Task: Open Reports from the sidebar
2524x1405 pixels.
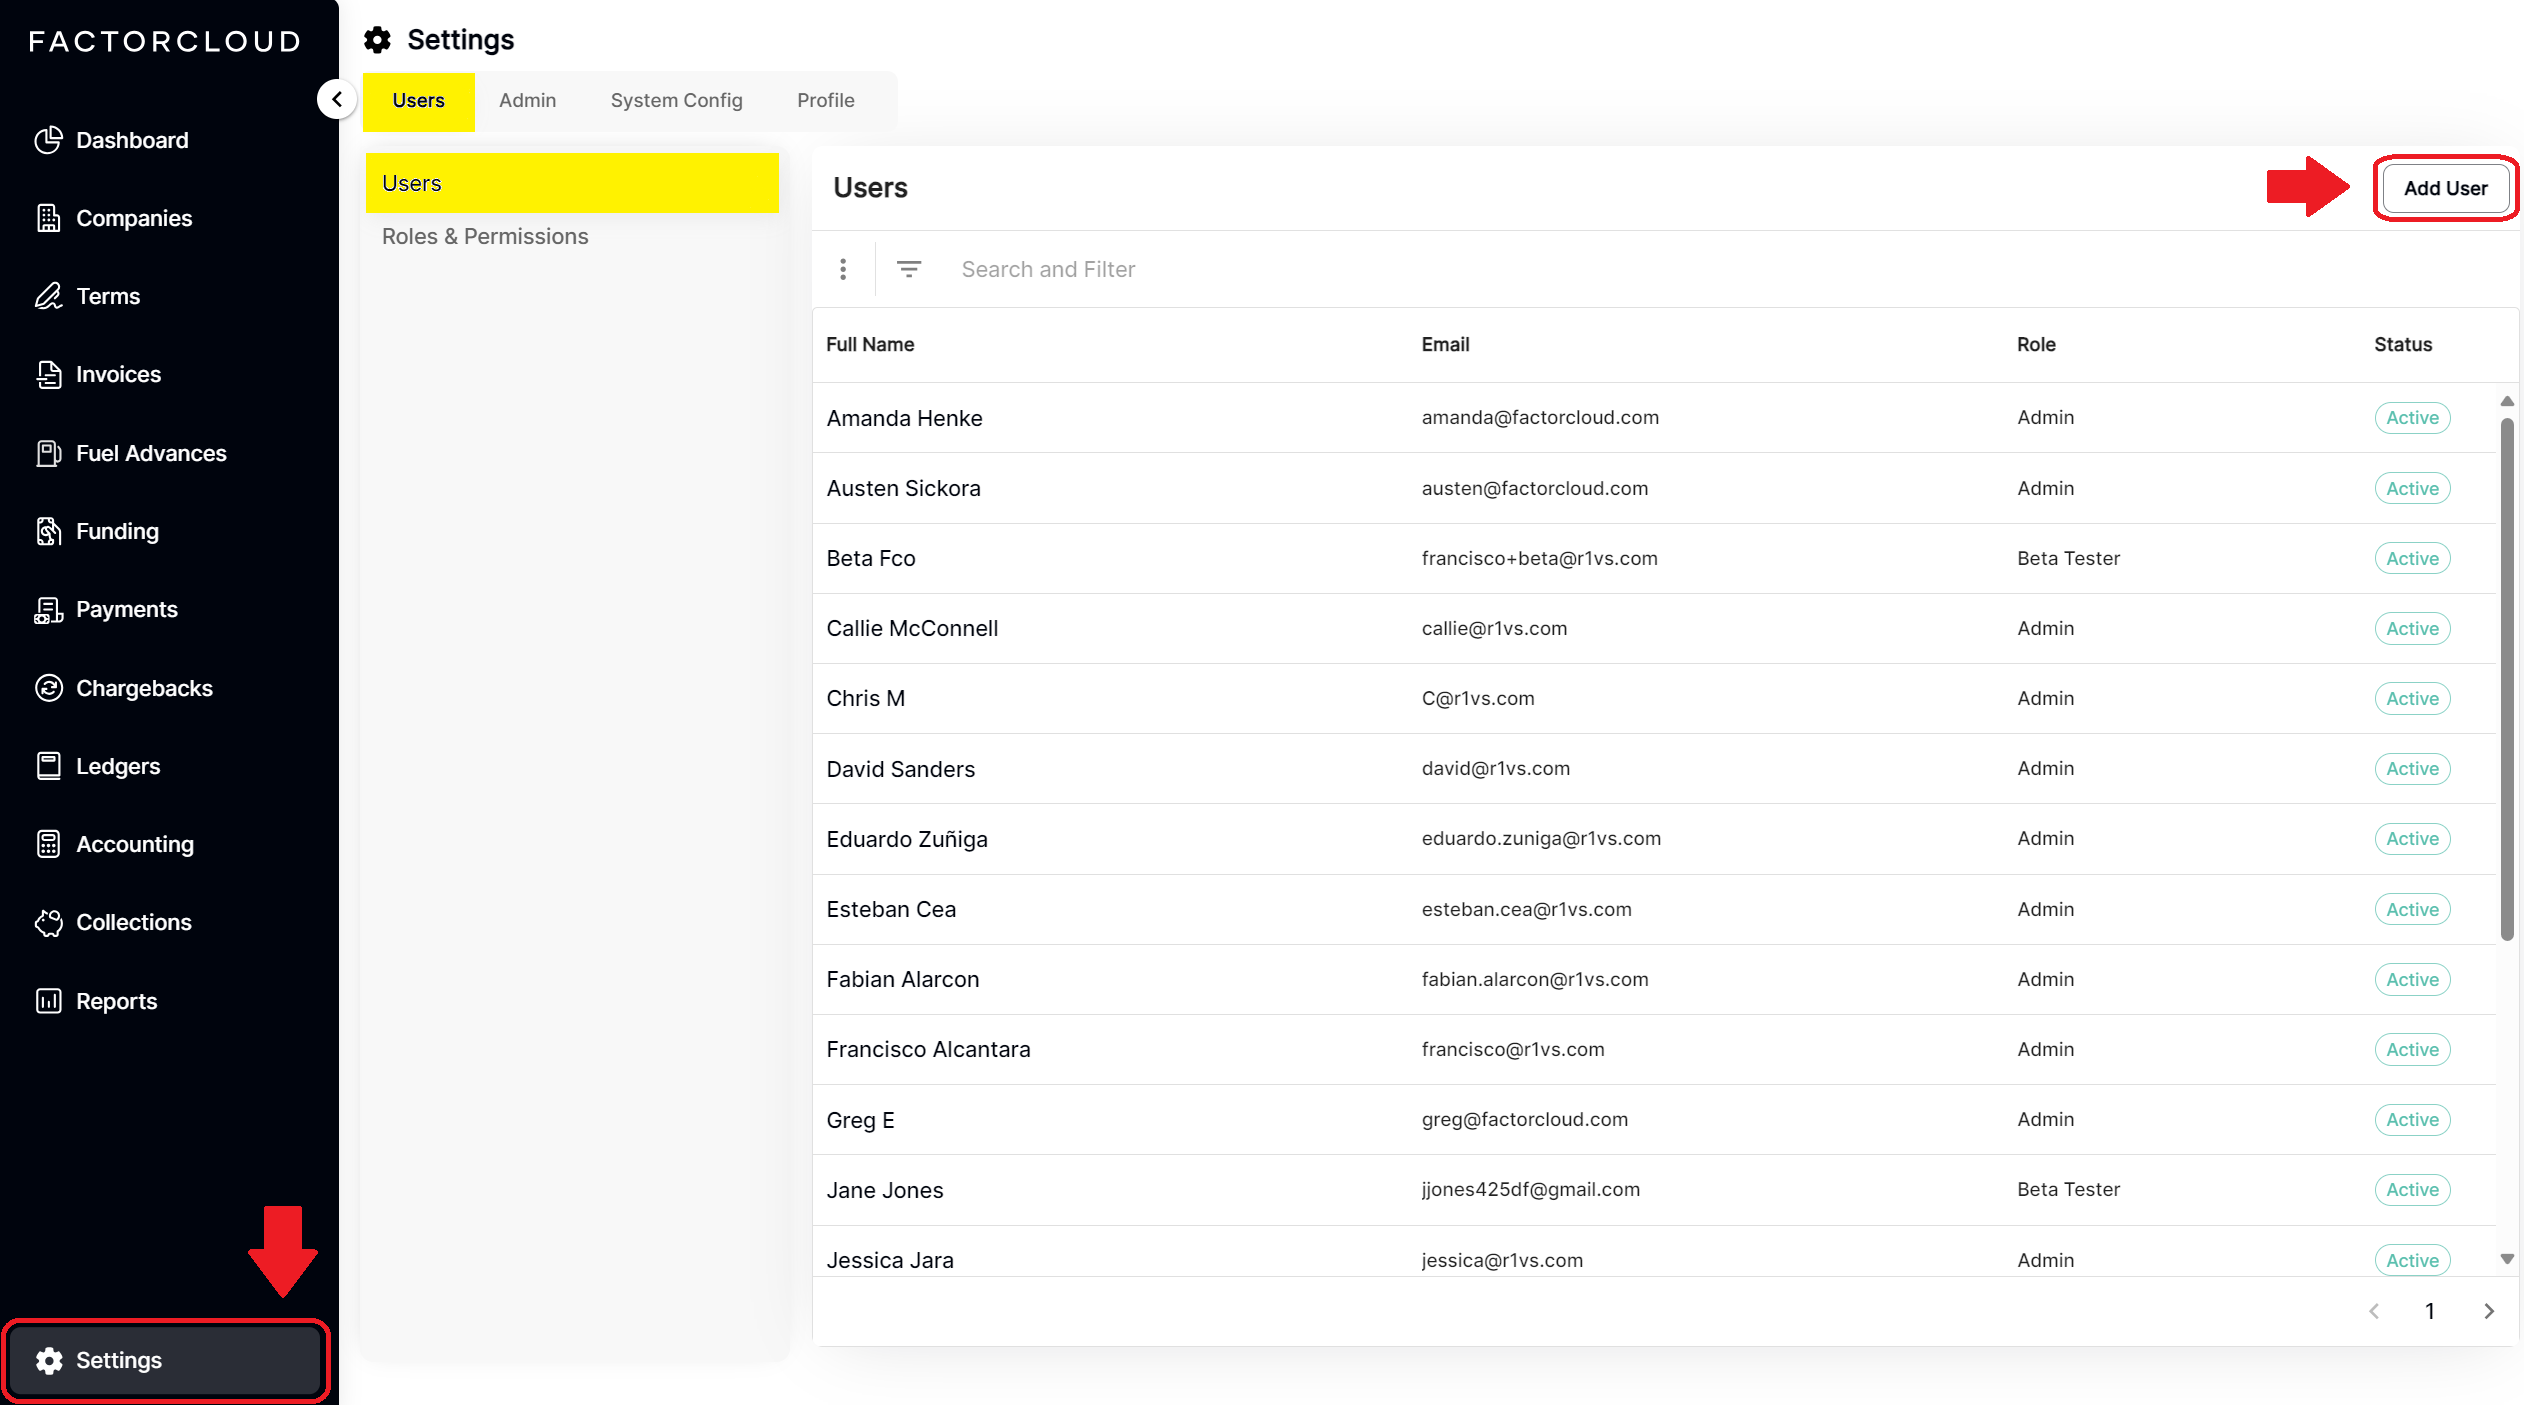Action: [117, 1000]
